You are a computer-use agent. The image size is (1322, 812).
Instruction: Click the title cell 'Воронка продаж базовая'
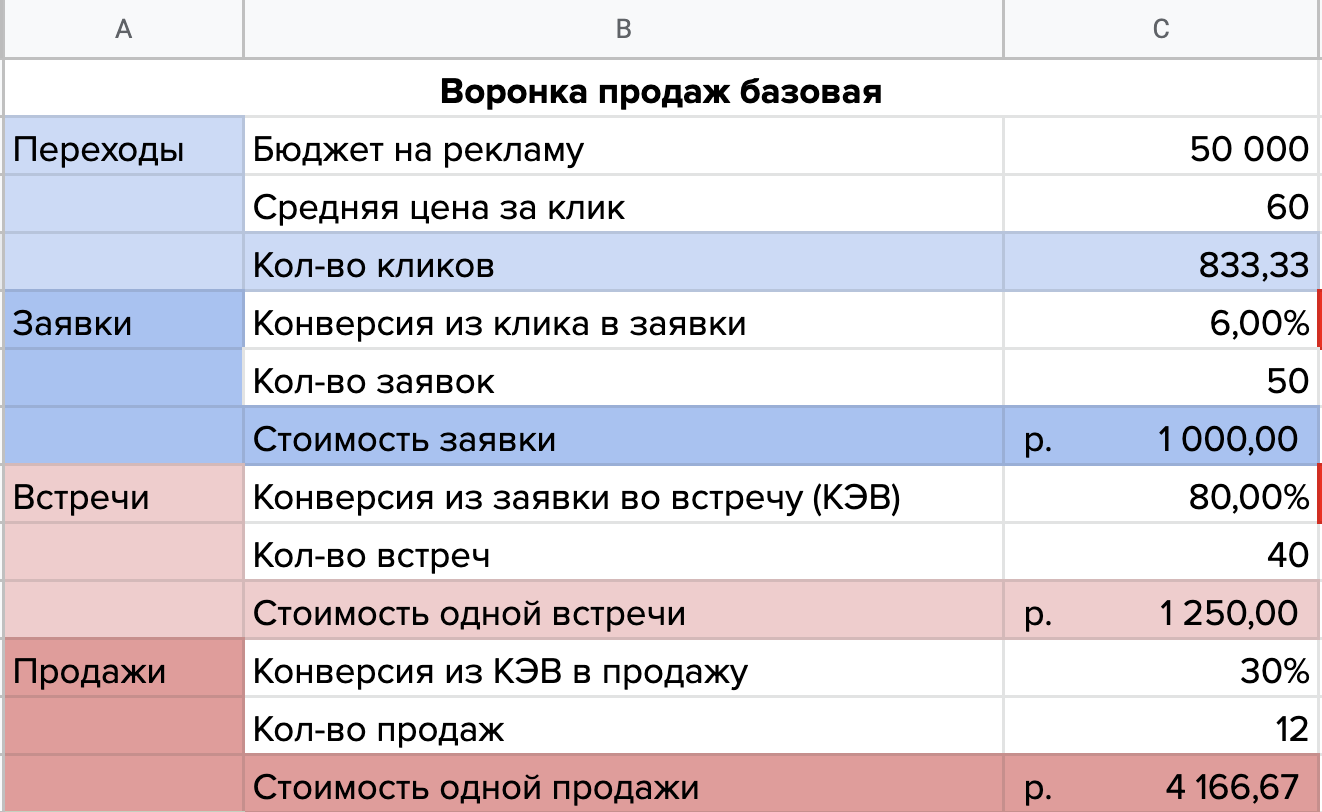click(662, 92)
